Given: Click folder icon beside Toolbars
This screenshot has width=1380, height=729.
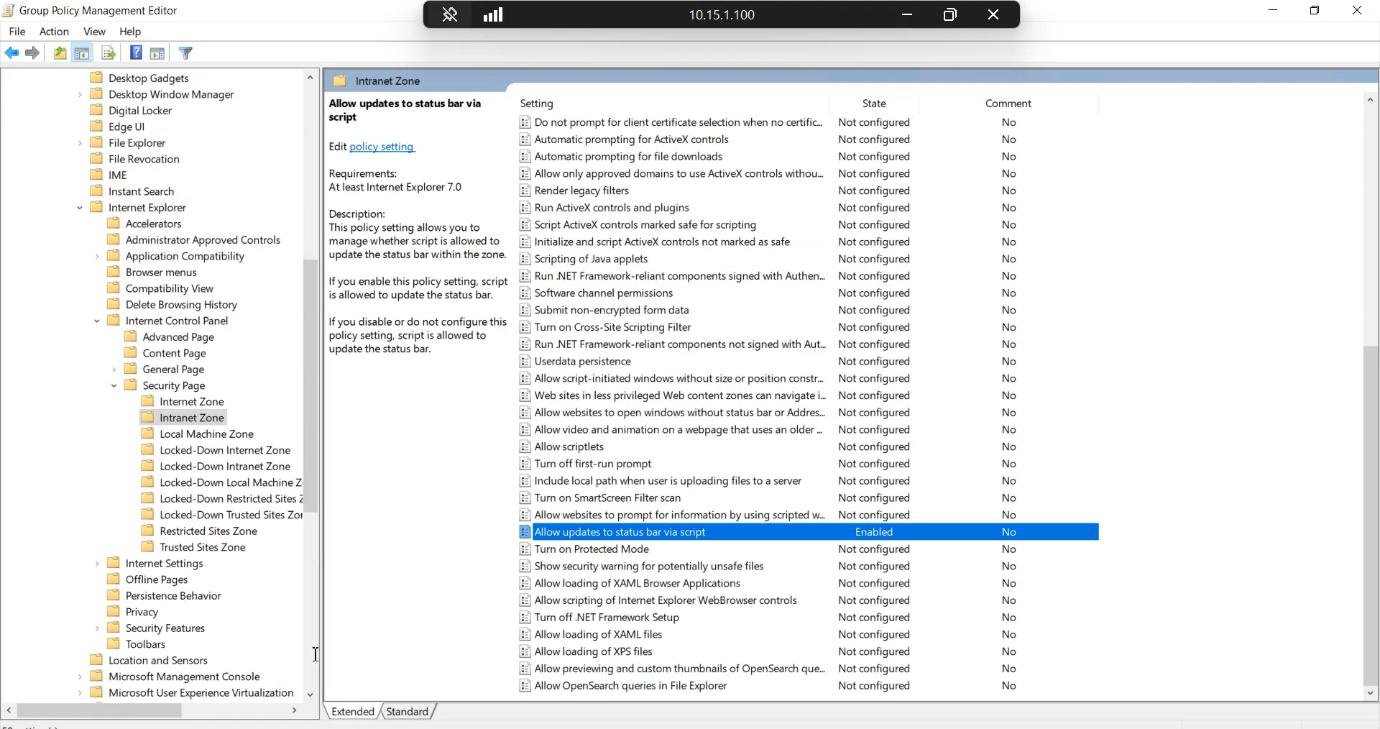Looking at the screenshot, I should click(x=114, y=644).
